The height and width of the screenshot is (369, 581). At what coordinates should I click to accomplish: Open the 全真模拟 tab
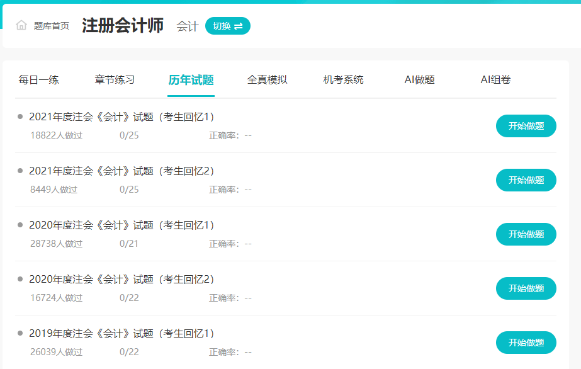(x=267, y=80)
